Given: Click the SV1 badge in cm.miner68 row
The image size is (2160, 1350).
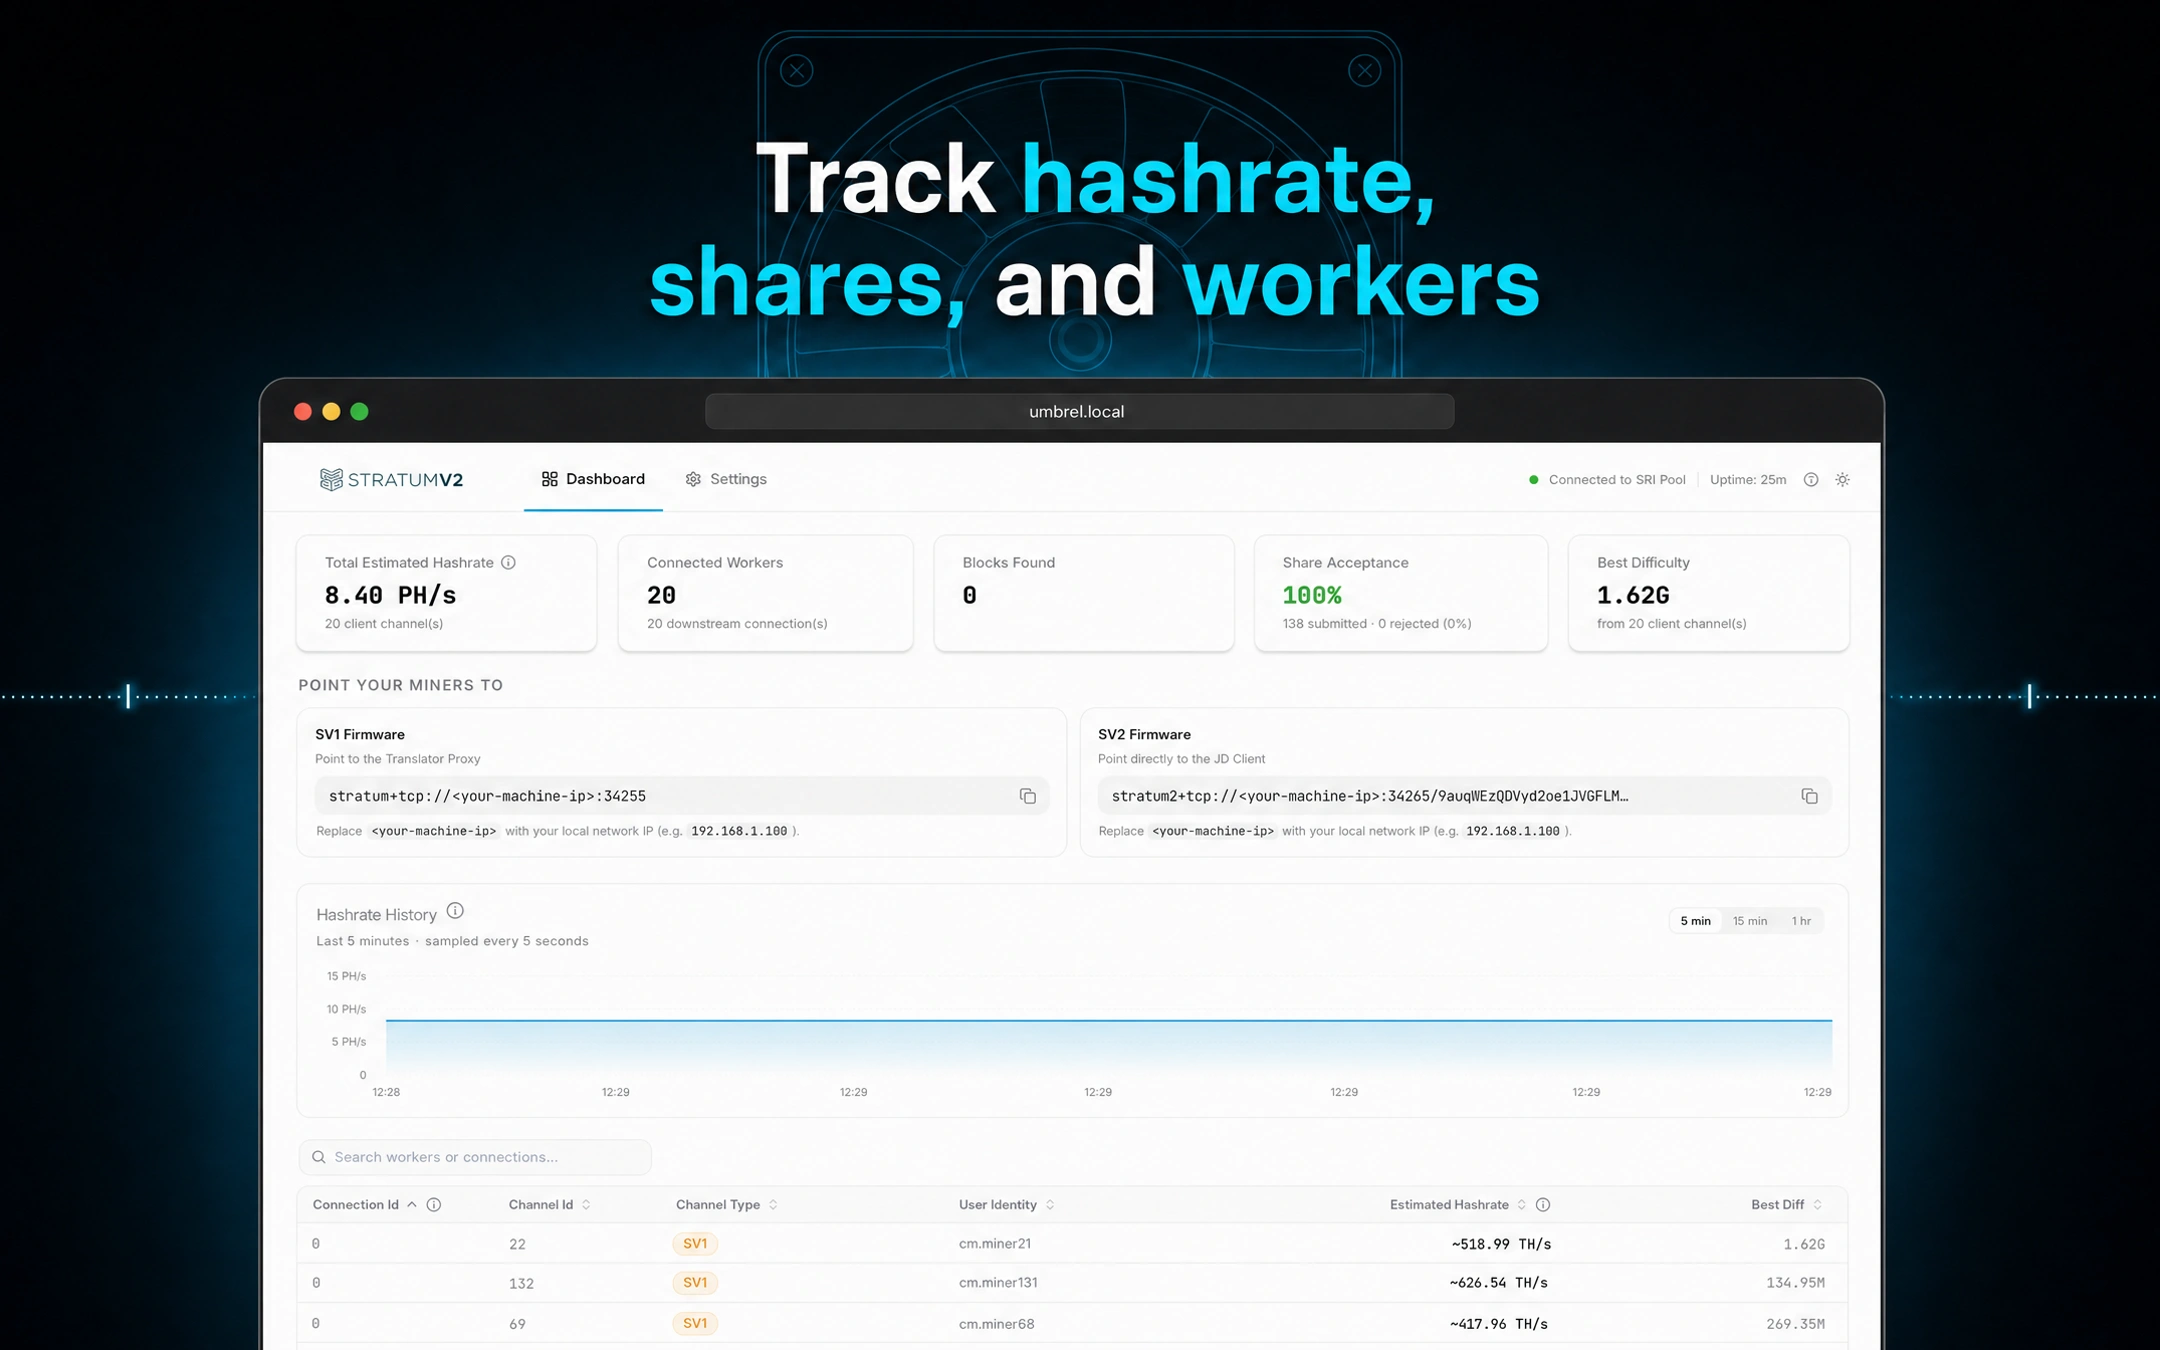Looking at the screenshot, I should [695, 1324].
